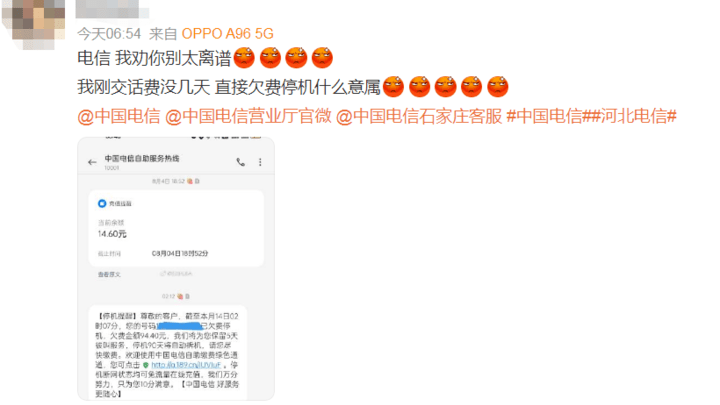
Task: Click the blurred poster username
Action: tap(112, 9)
